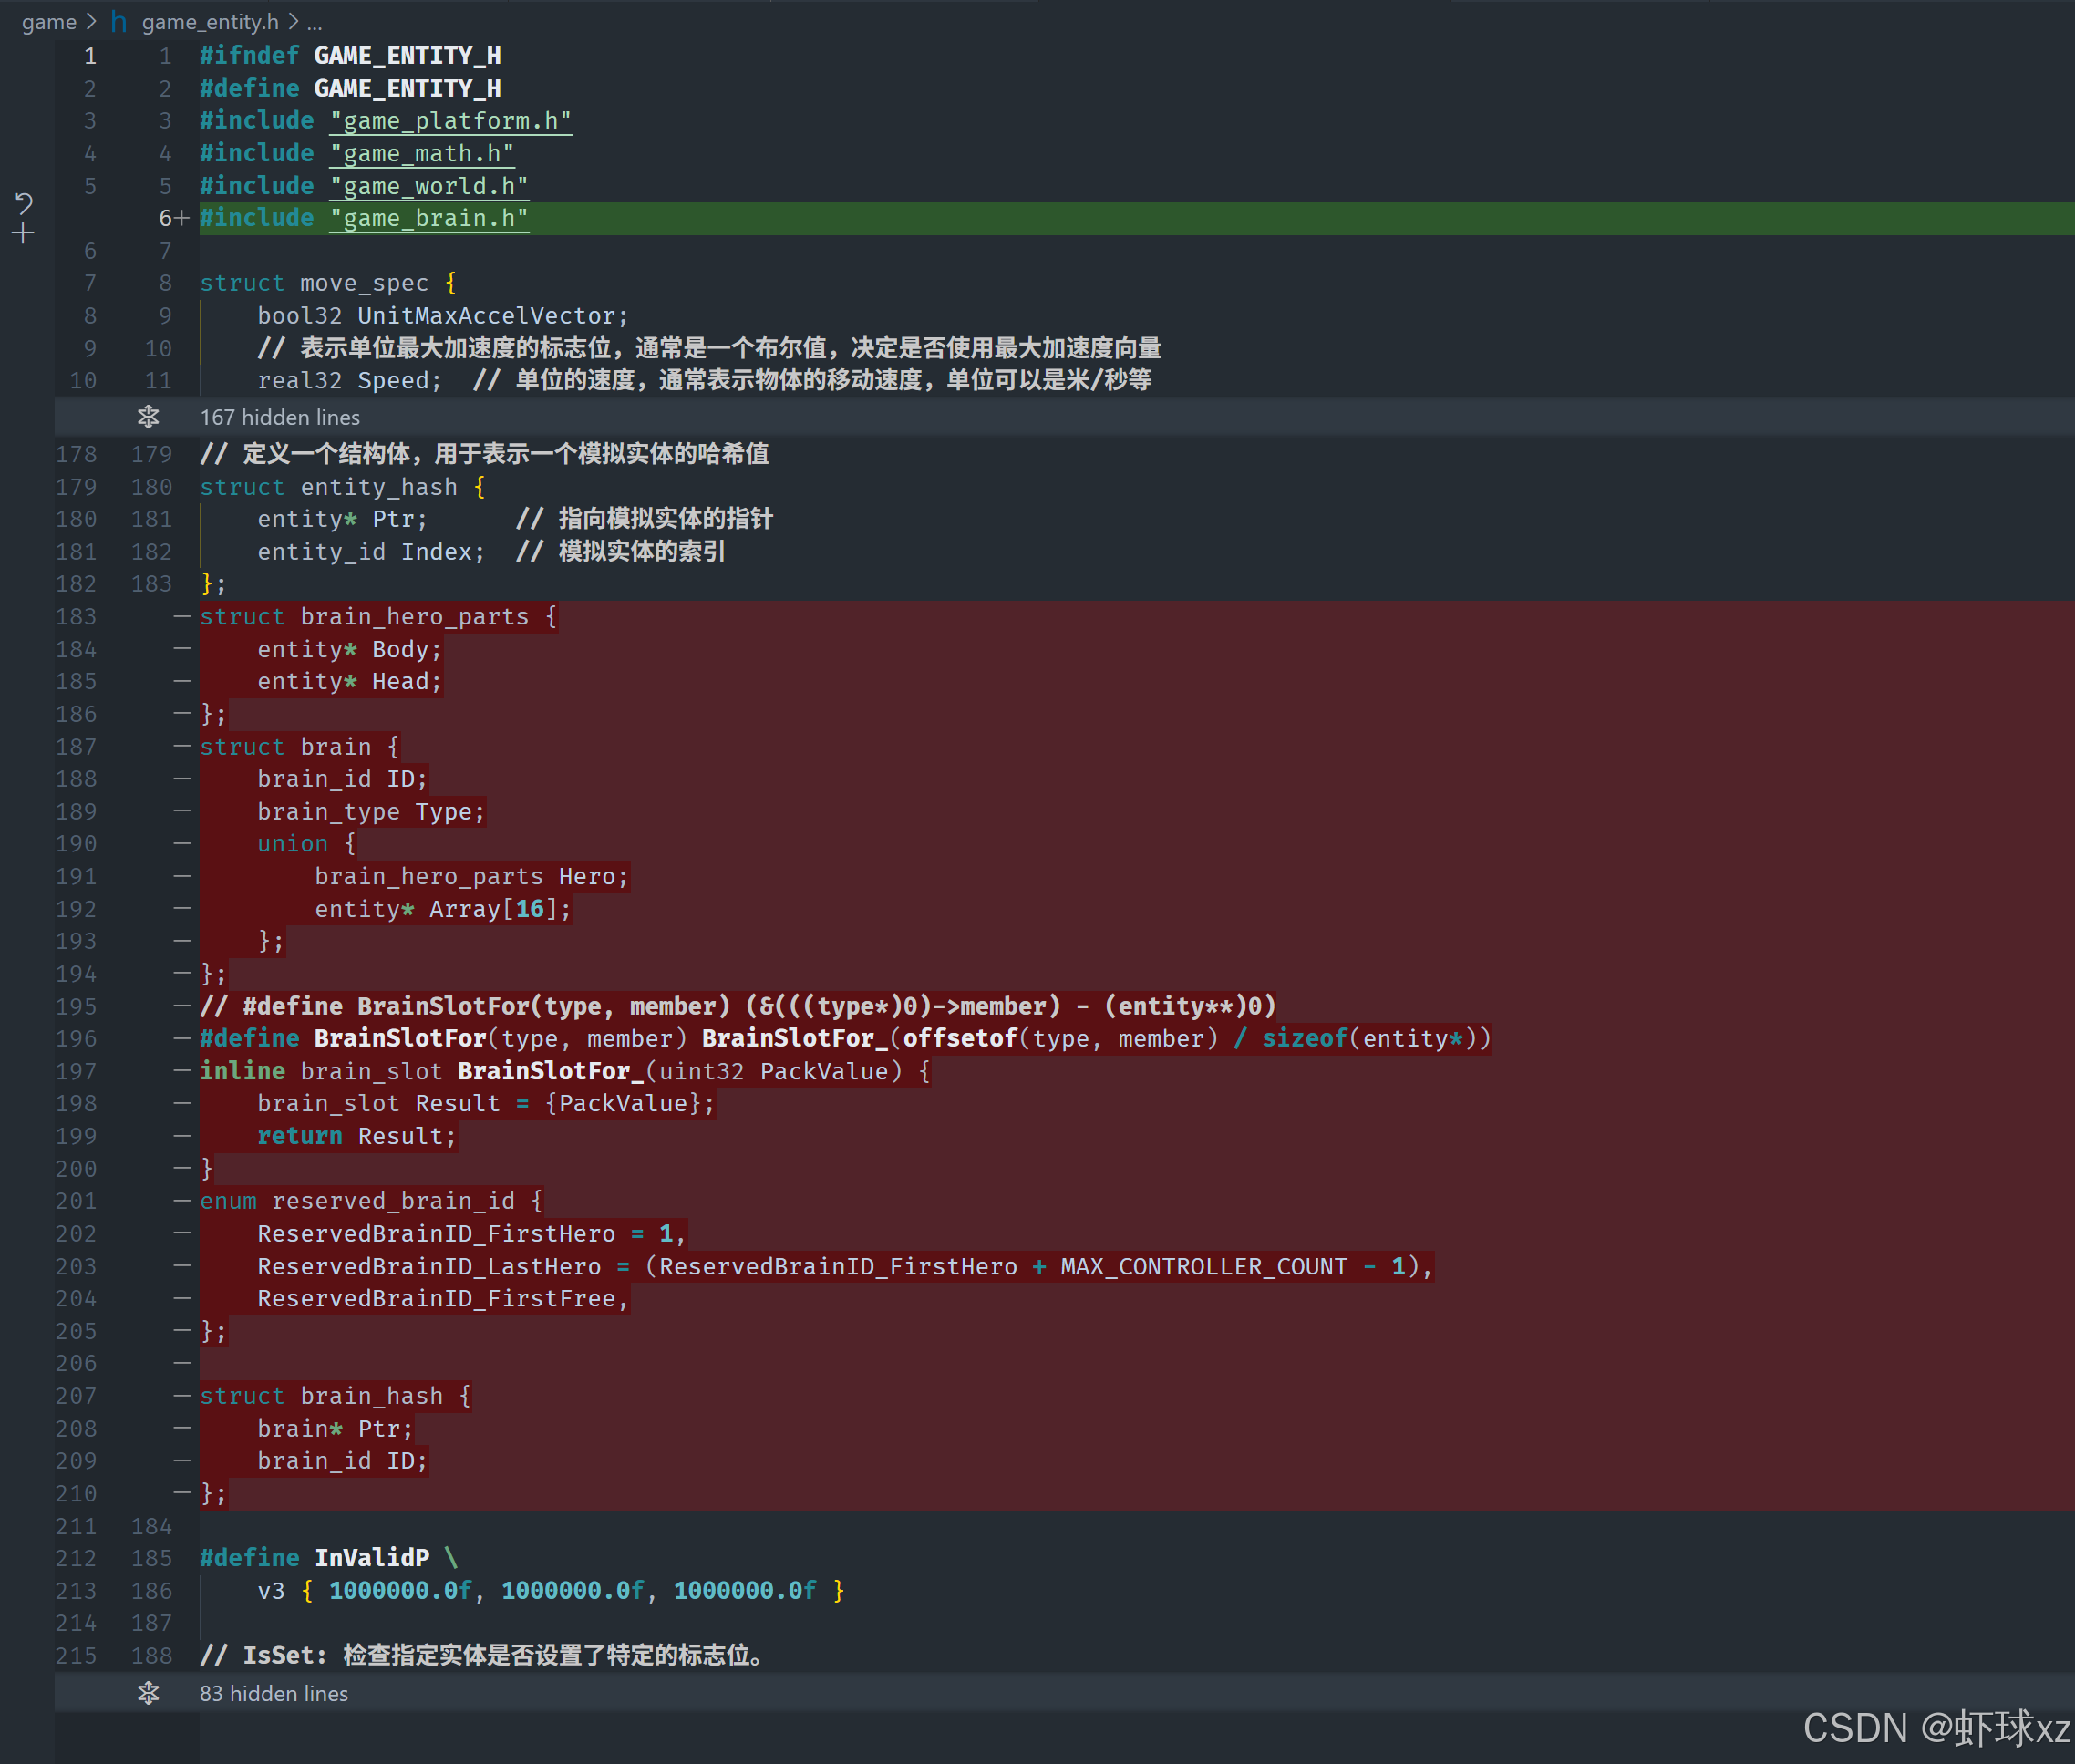This screenshot has width=2075, height=1764.
Task: Expand the breadcrumb ellipsis symbol list
Action: (314, 21)
